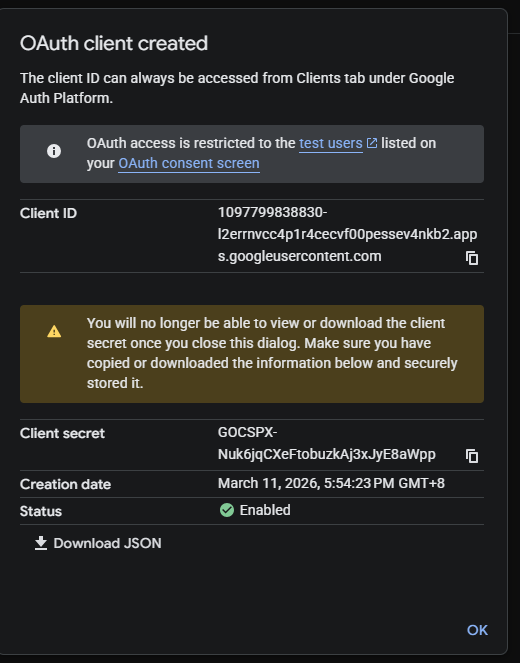This screenshot has width=520, height=663.
Task: Click the Clients tab description sentence
Action: click(237, 88)
